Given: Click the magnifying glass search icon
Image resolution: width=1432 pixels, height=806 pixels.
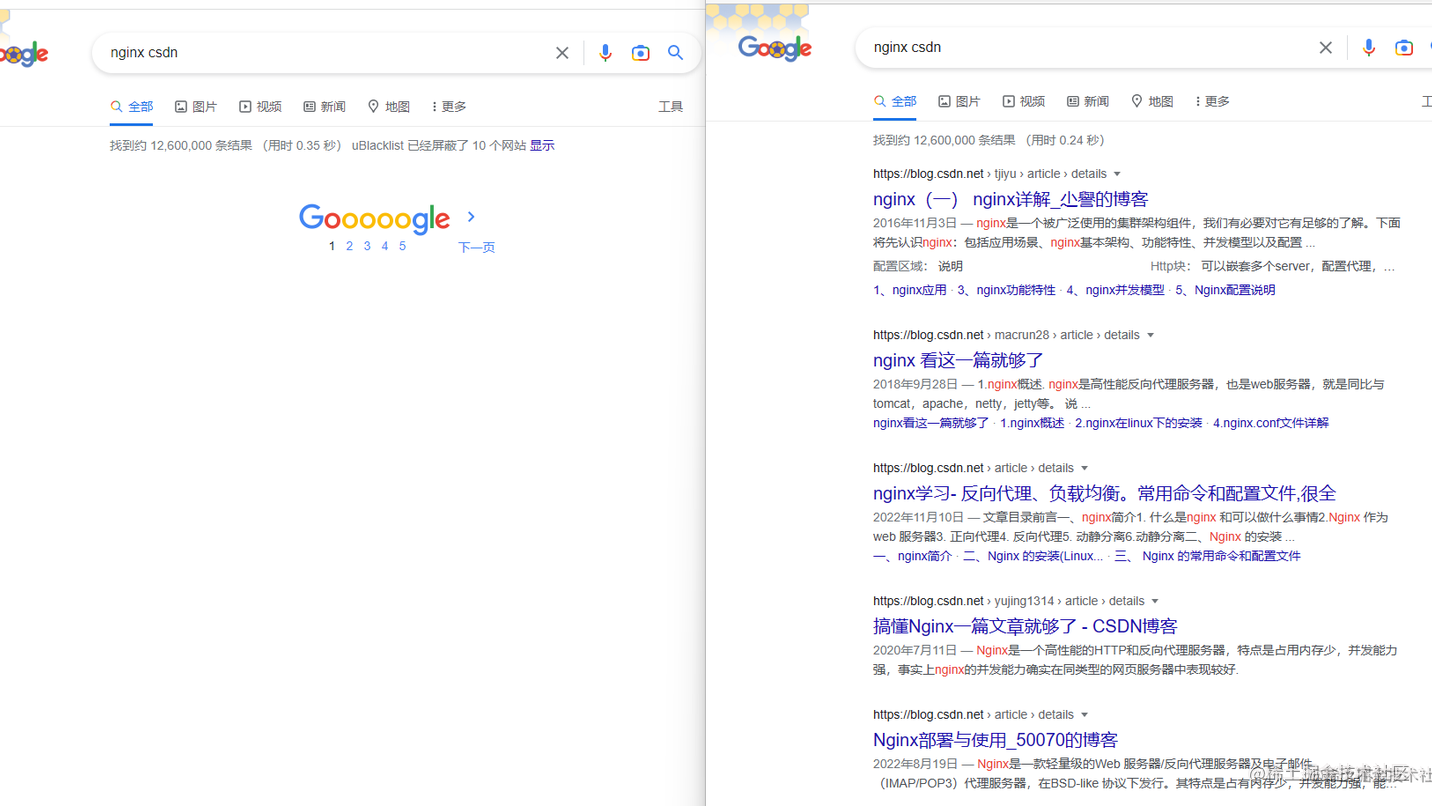Looking at the screenshot, I should coord(675,53).
